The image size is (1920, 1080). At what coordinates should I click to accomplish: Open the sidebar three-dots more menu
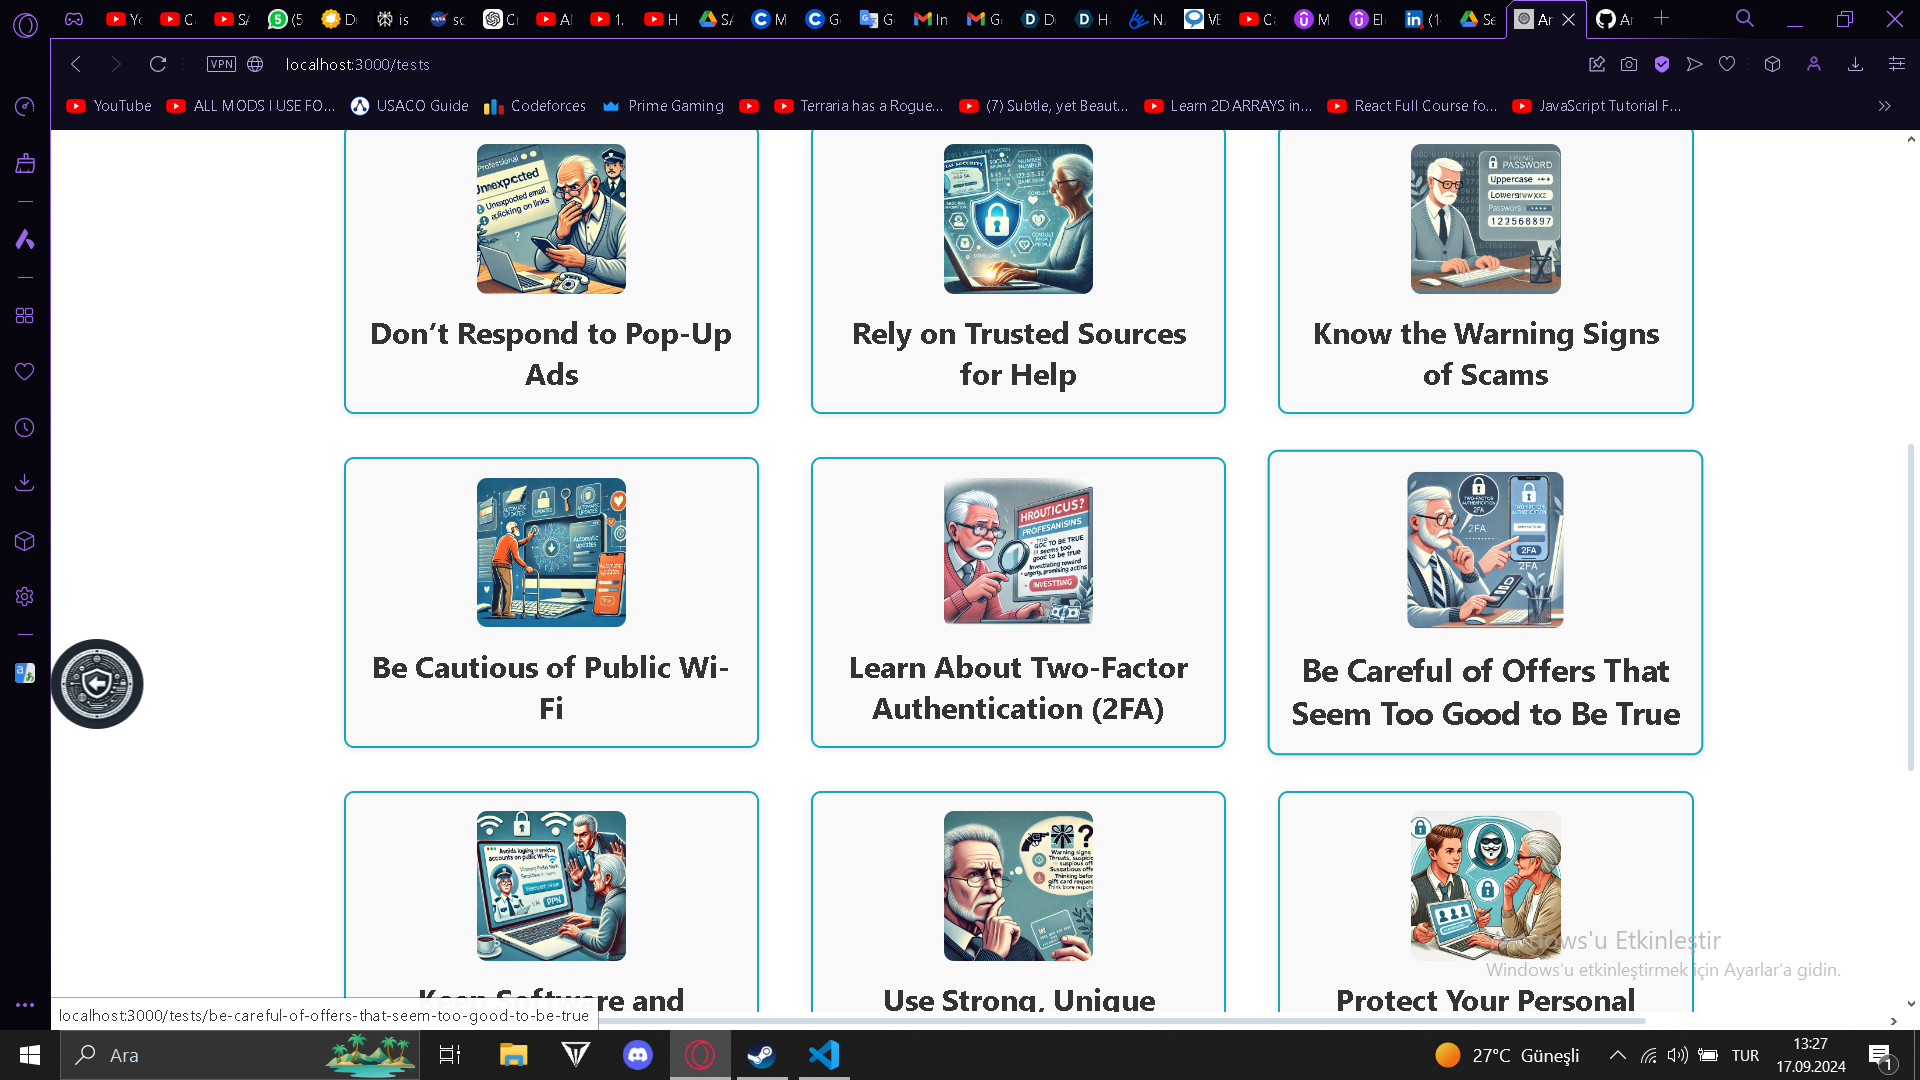click(25, 1005)
